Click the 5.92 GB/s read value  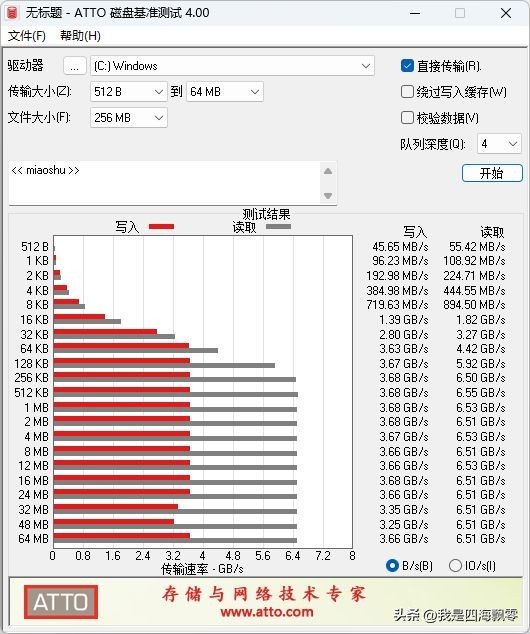click(x=481, y=363)
